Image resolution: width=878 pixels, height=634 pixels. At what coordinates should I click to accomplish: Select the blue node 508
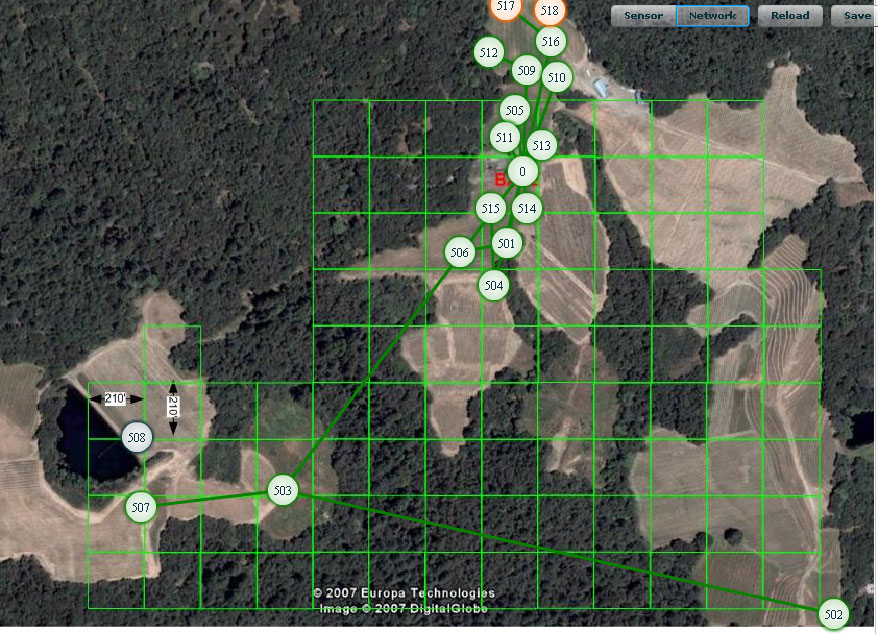(x=137, y=437)
